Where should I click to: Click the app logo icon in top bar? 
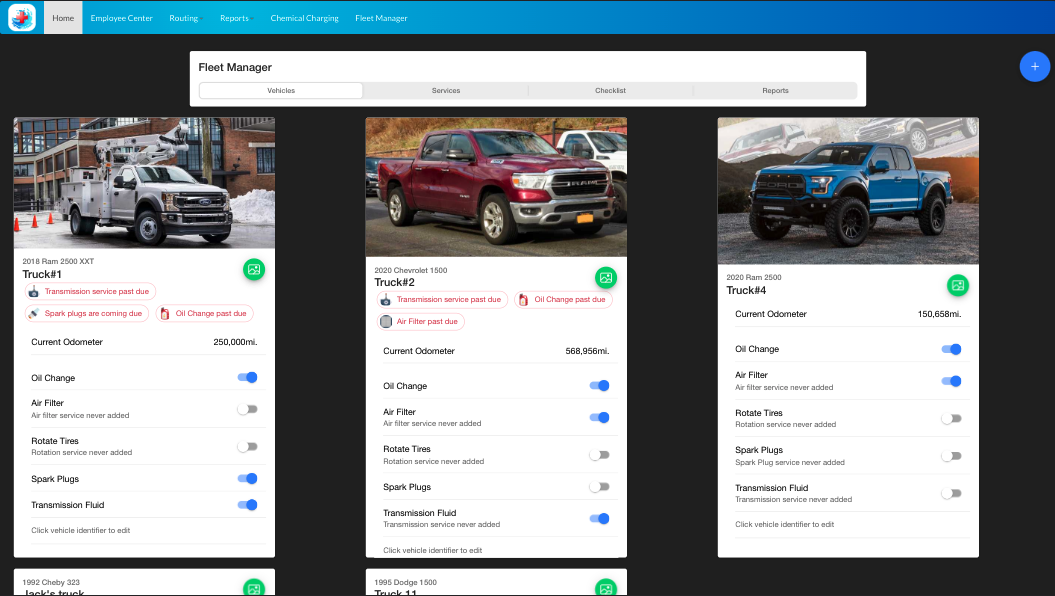[x=22, y=17]
